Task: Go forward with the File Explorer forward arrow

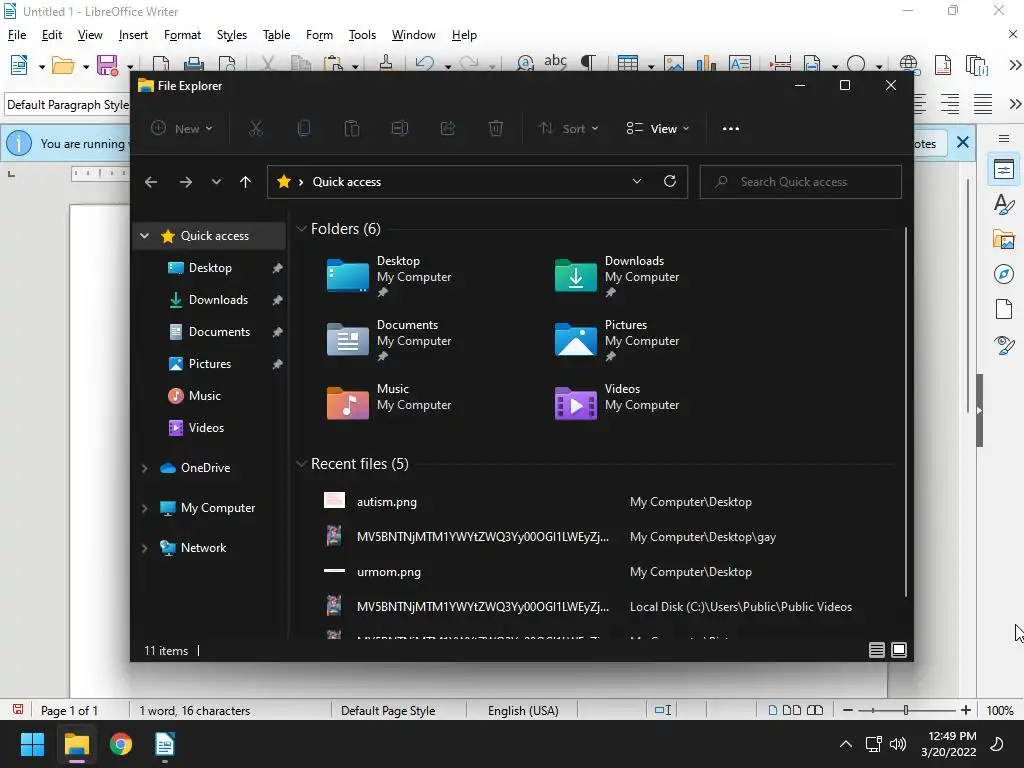Action: [186, 182]
